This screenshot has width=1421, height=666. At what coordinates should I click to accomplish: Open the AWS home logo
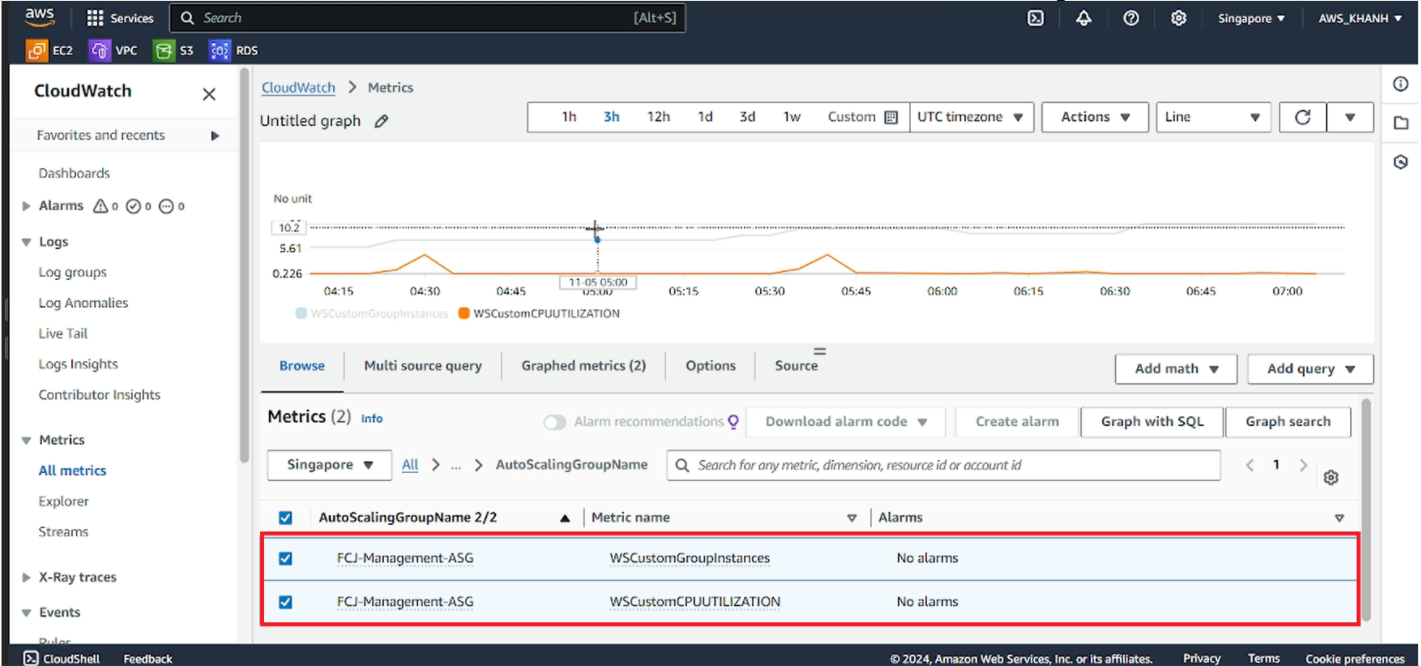40,17
